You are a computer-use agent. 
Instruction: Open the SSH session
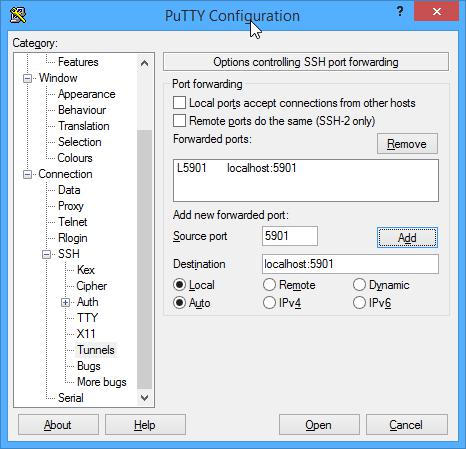tap(319, 425)
